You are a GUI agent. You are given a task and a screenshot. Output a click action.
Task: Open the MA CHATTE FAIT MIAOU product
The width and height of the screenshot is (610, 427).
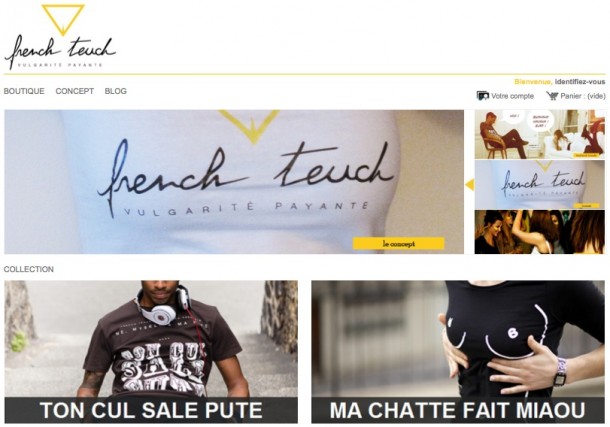pyautogui.click(x=458, y=352)
